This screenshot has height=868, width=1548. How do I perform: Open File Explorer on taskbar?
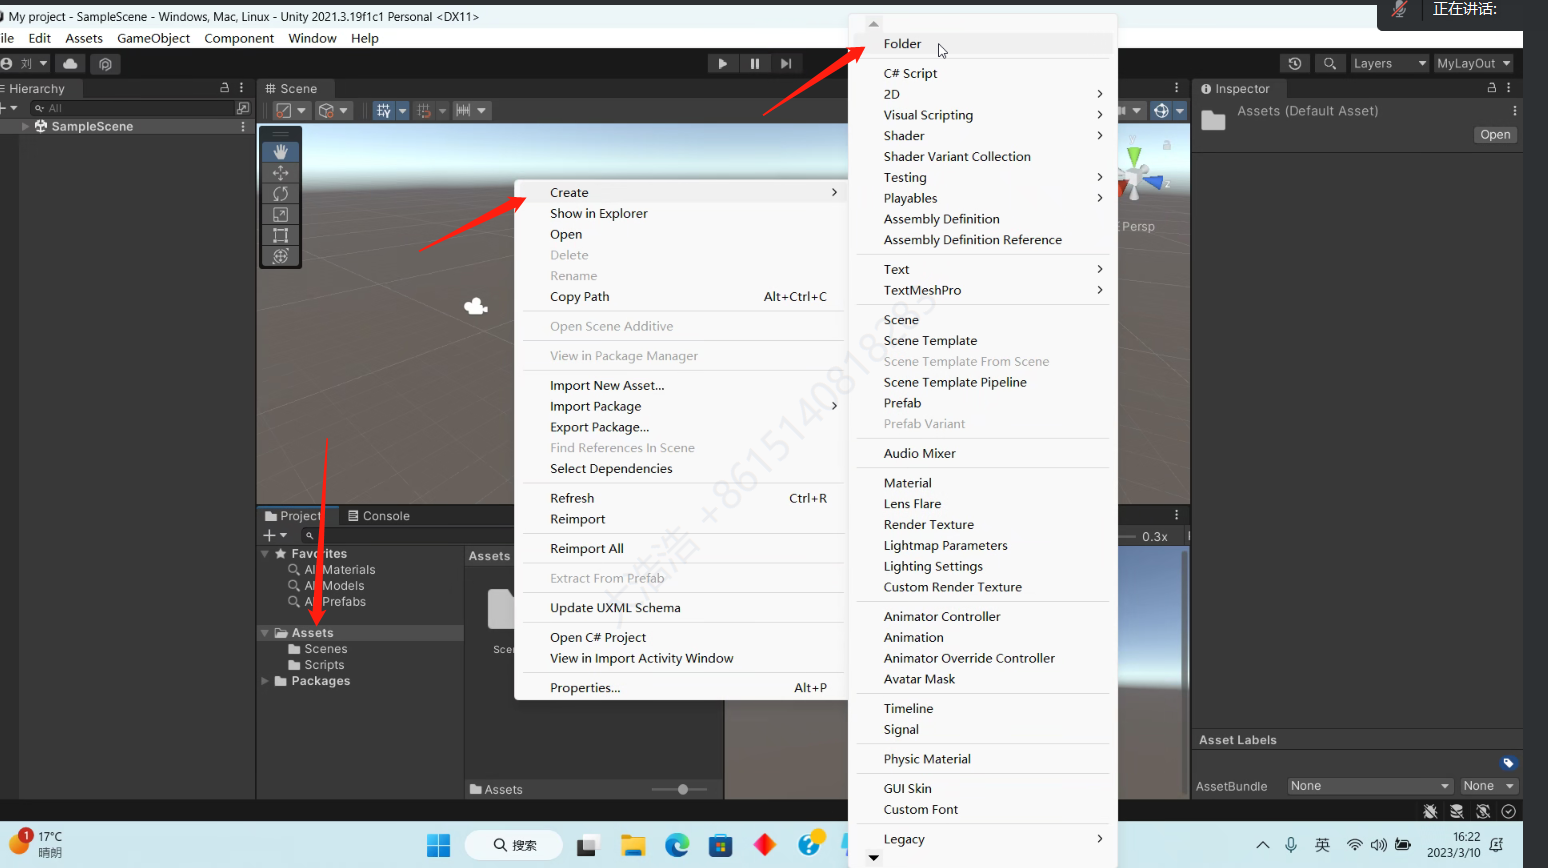pyautogui.click(x=632, y=845)
